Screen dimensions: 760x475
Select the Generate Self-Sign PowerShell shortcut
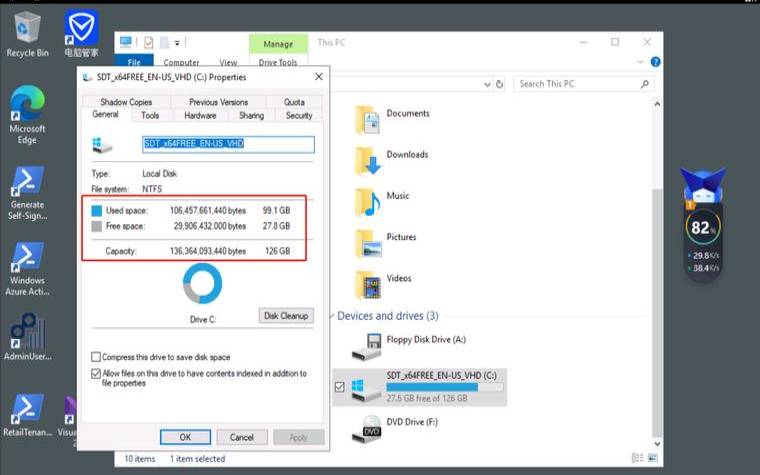click(27, 193)
